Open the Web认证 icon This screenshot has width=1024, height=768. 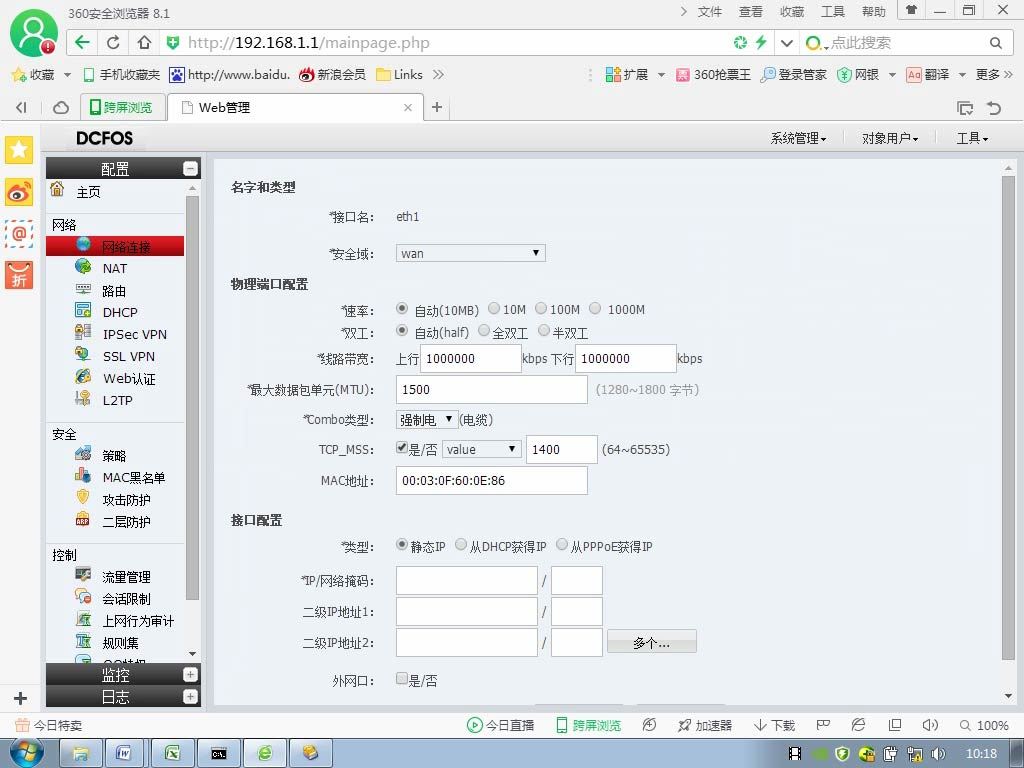83,376
